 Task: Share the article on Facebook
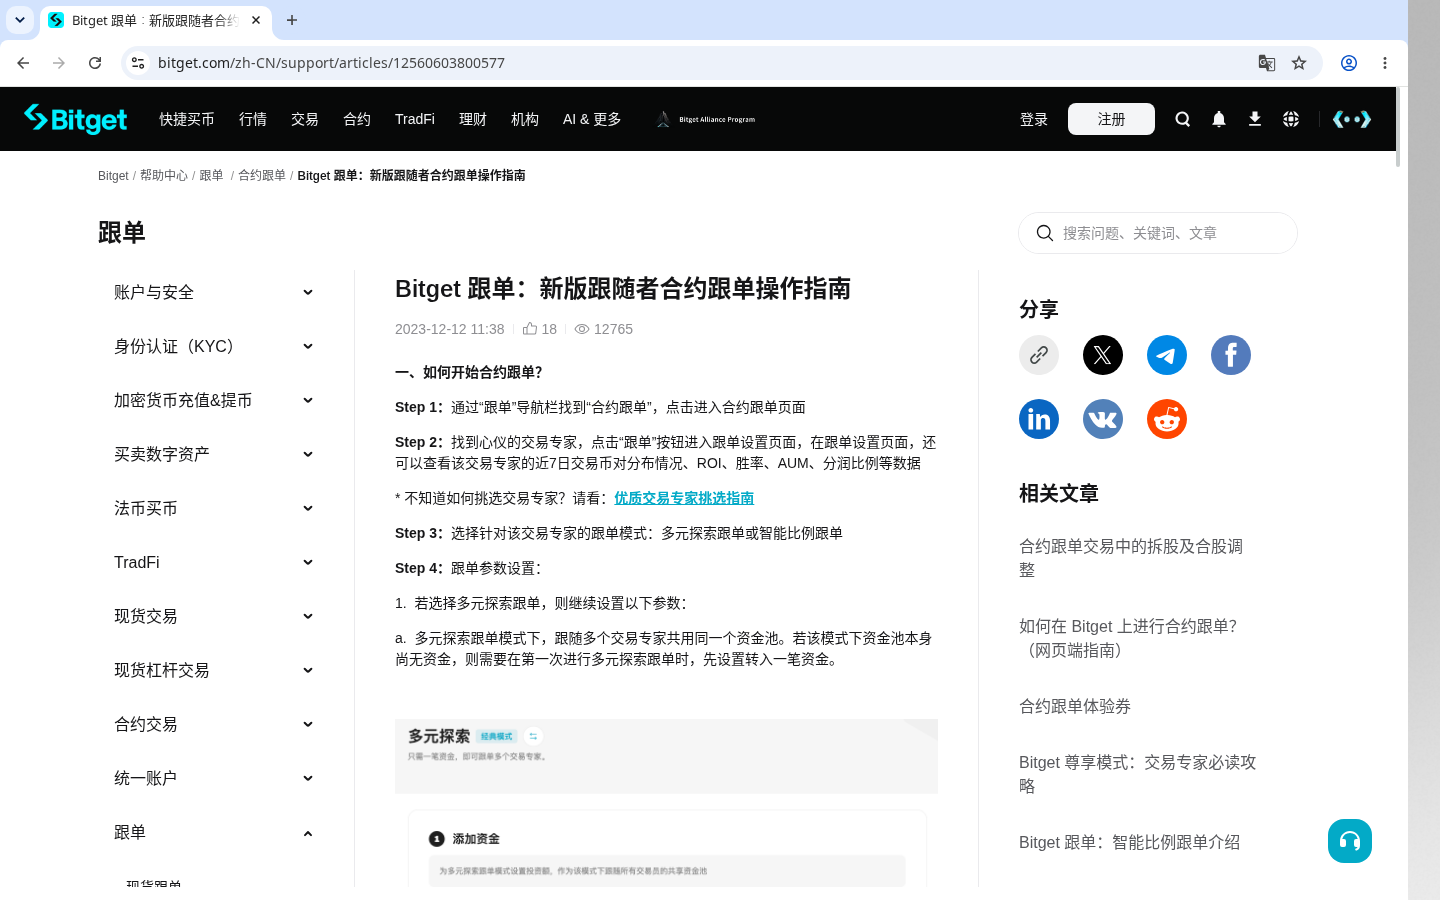click(x=1231, y=355)
